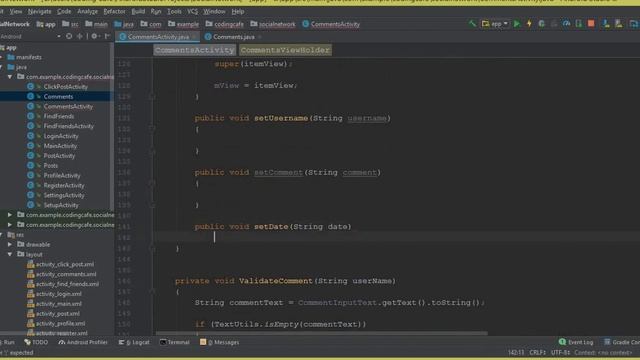
Task: Select CommentsActivity in the project tree
Action: click(68, 106)
